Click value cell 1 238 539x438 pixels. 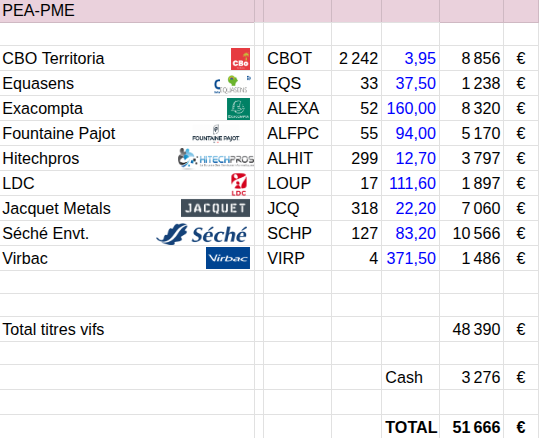472,83
